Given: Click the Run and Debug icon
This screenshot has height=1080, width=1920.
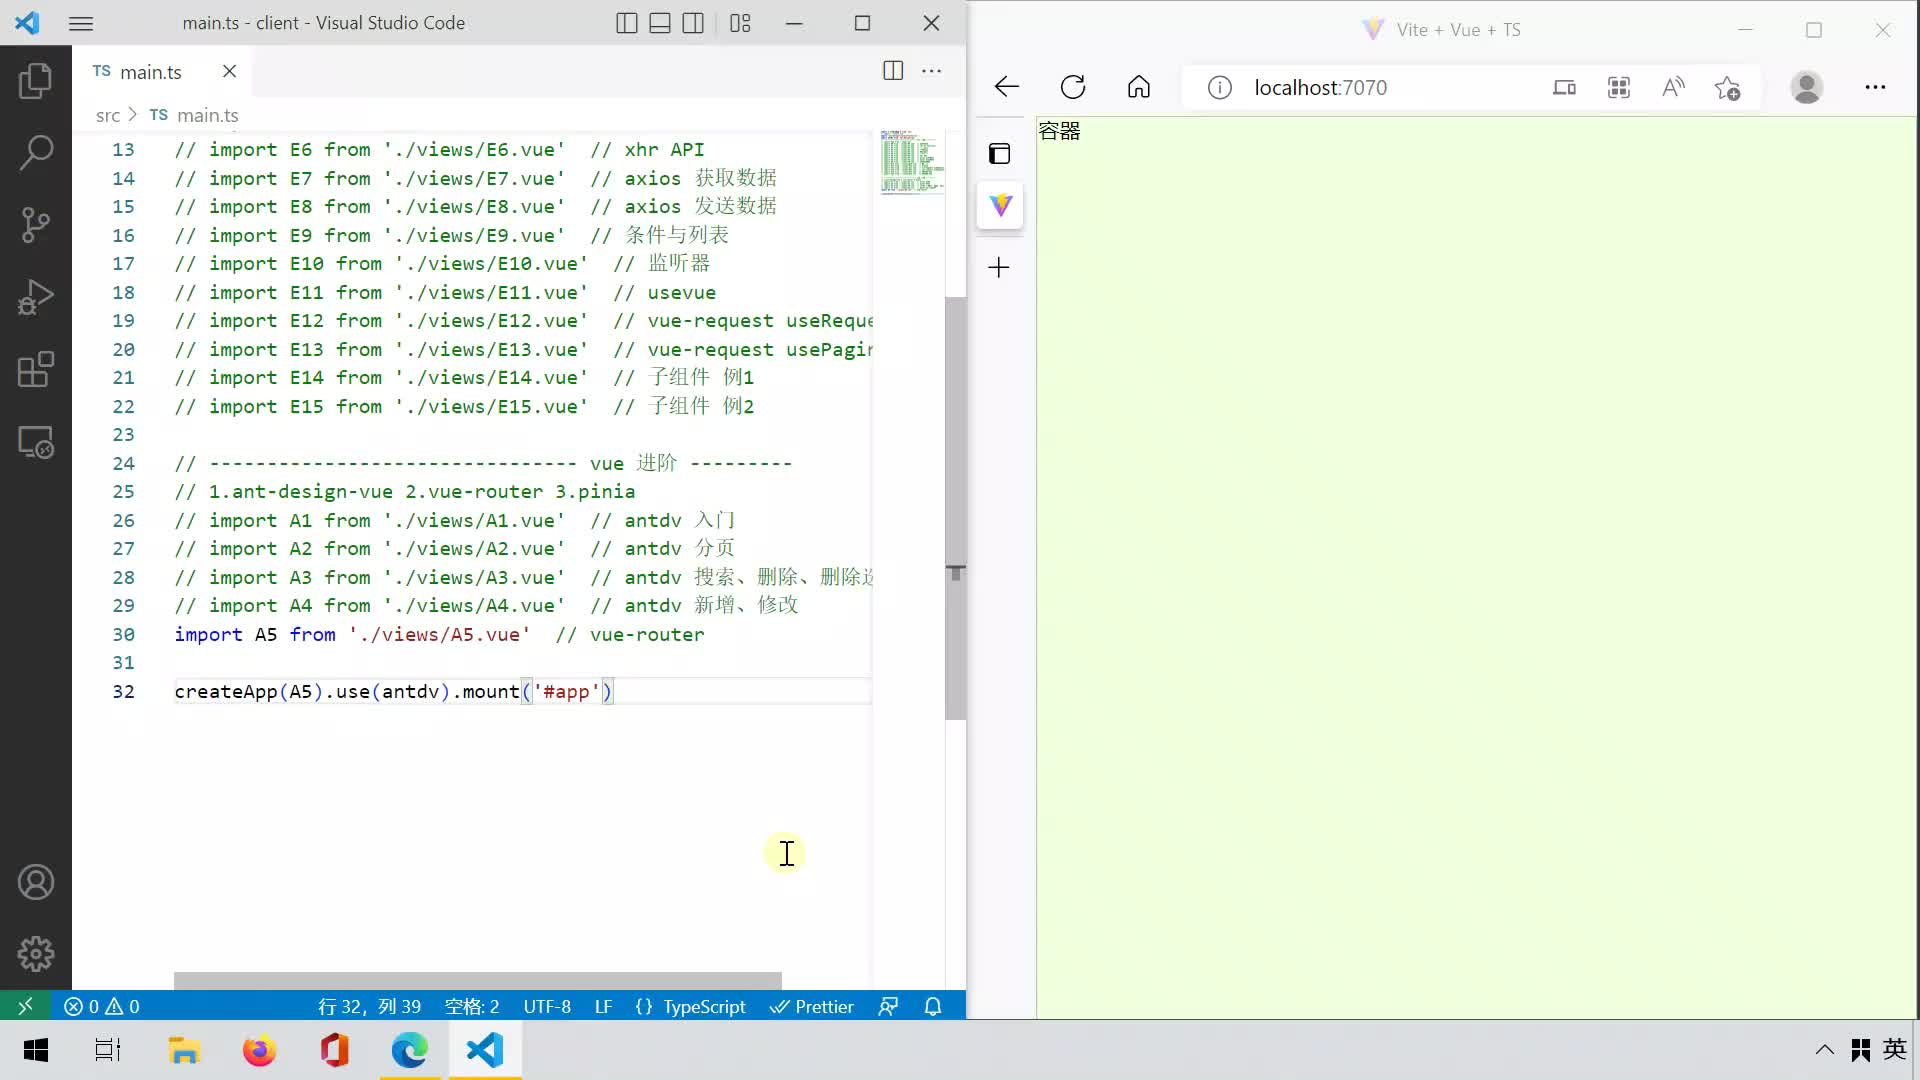Looking at the screenshot, I should 36,297.
